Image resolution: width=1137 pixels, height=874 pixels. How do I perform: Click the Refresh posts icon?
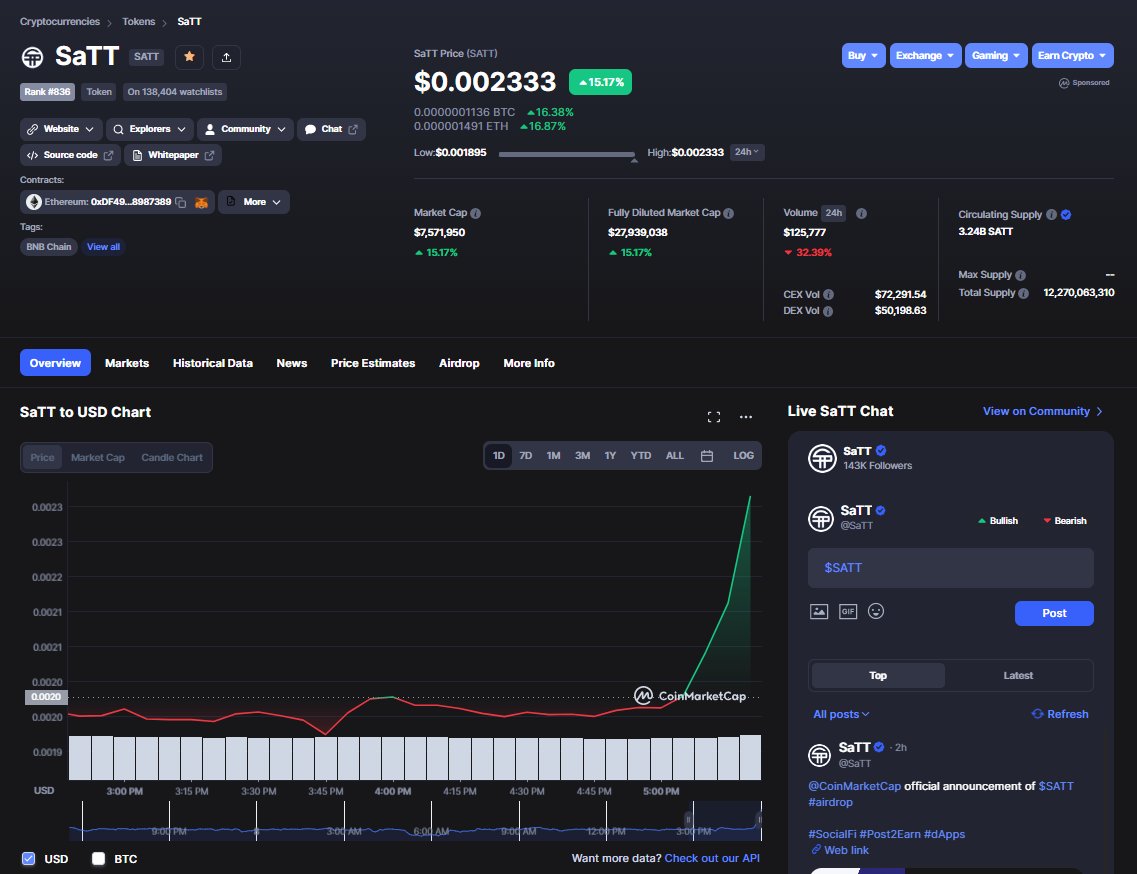(x=1038, y=714)
